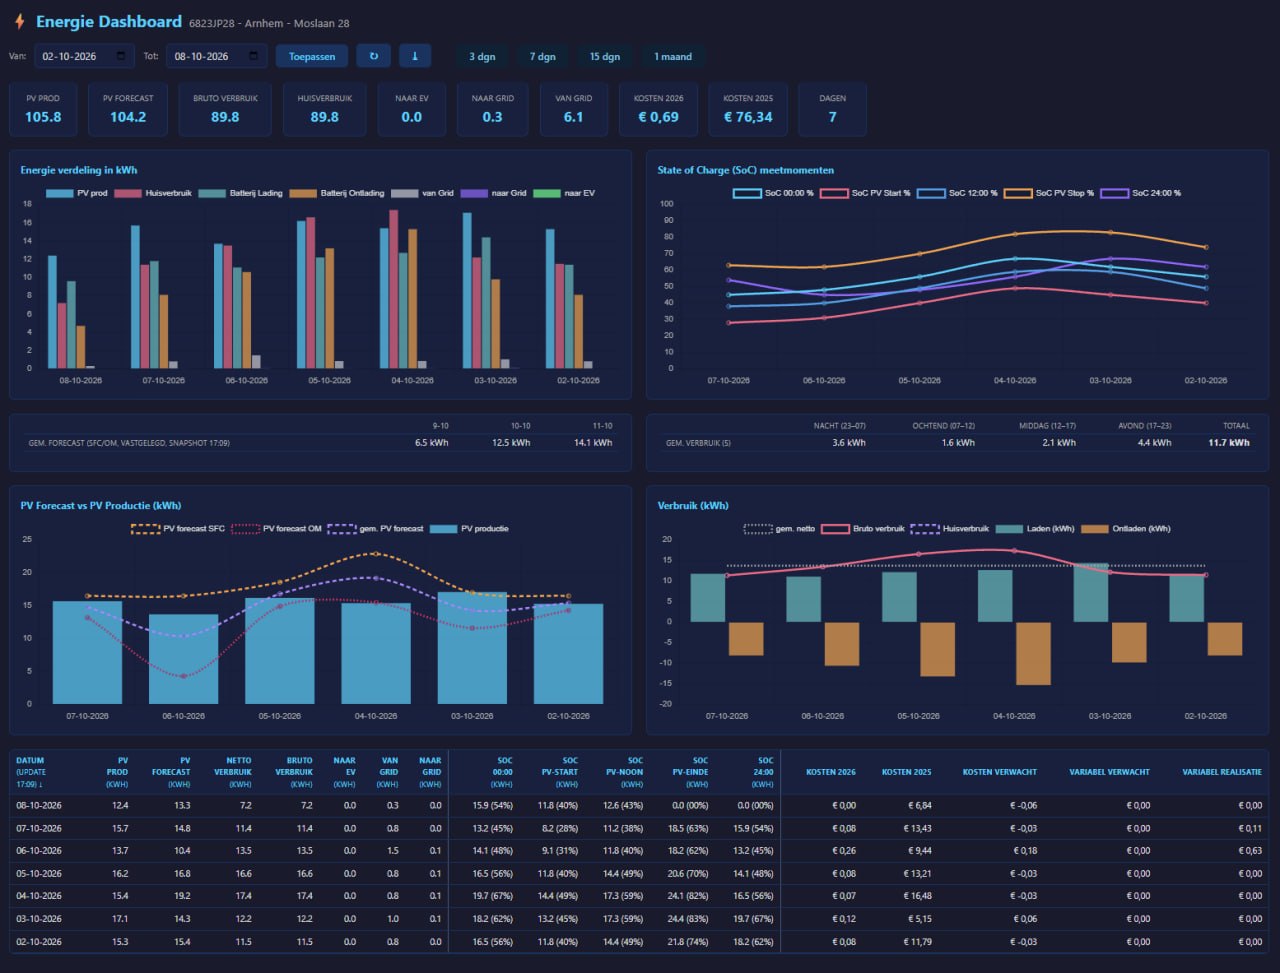
Task: Toggle the SoC 12:00 % legend entry
Action: click(x=958, y=193)
